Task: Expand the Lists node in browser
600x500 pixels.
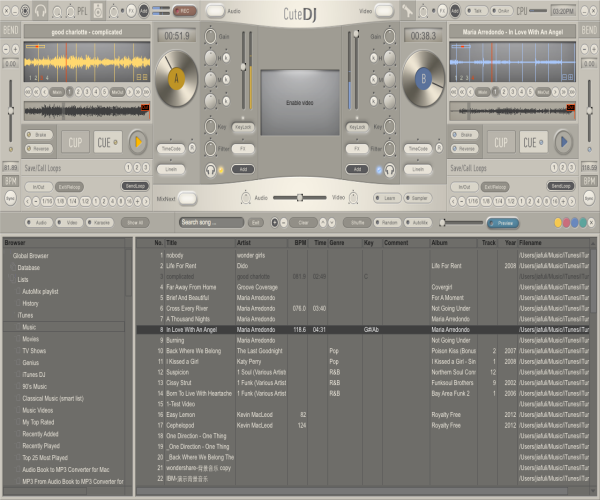Action: click(x=22, y=280)
